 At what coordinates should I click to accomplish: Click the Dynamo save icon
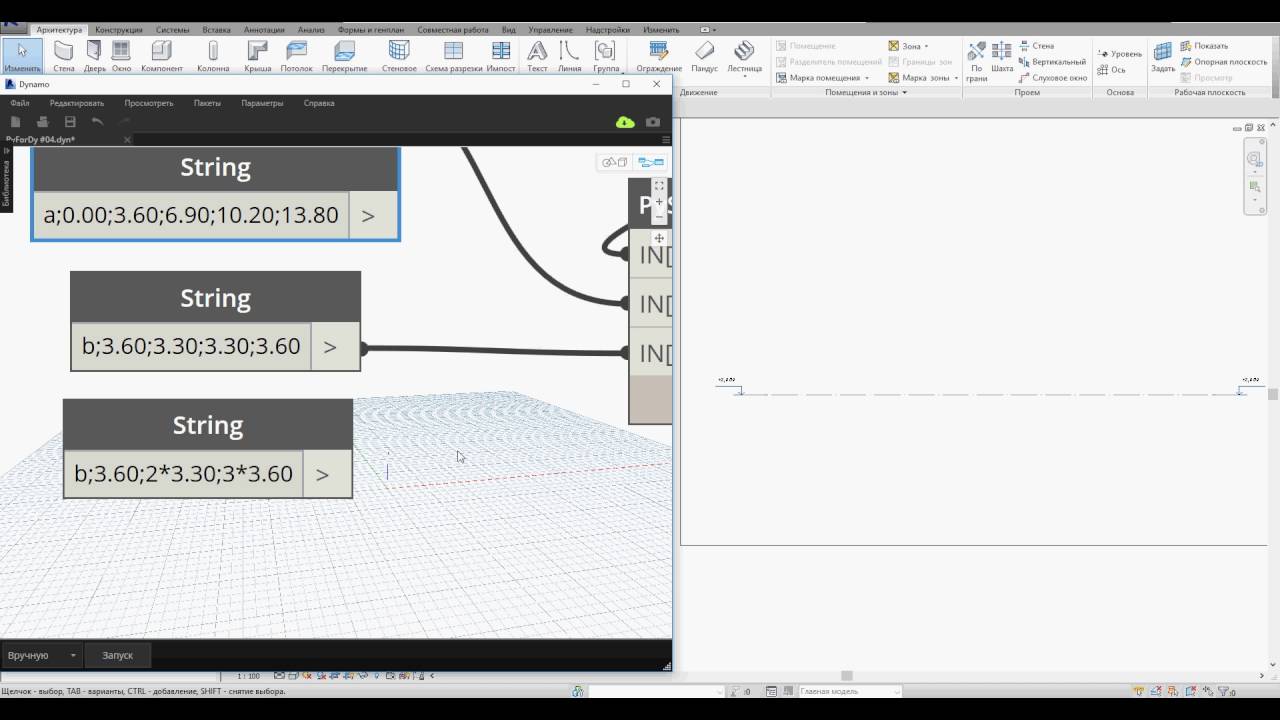(x=70, y=122)
